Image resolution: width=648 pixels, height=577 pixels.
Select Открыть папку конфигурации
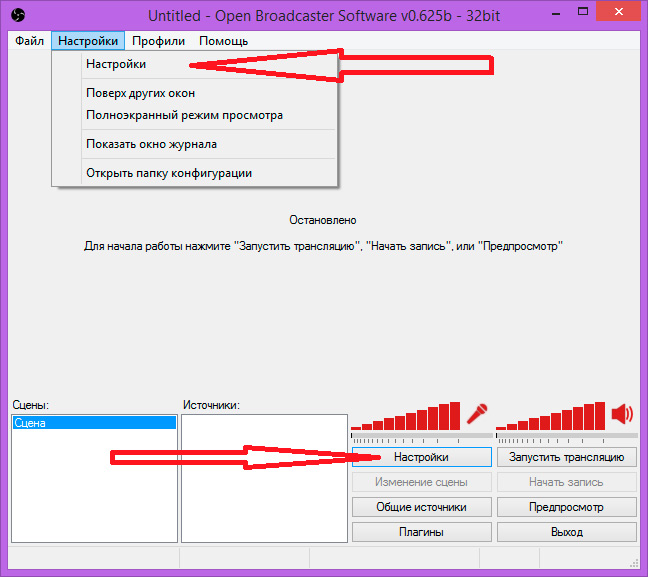point(195,173)
